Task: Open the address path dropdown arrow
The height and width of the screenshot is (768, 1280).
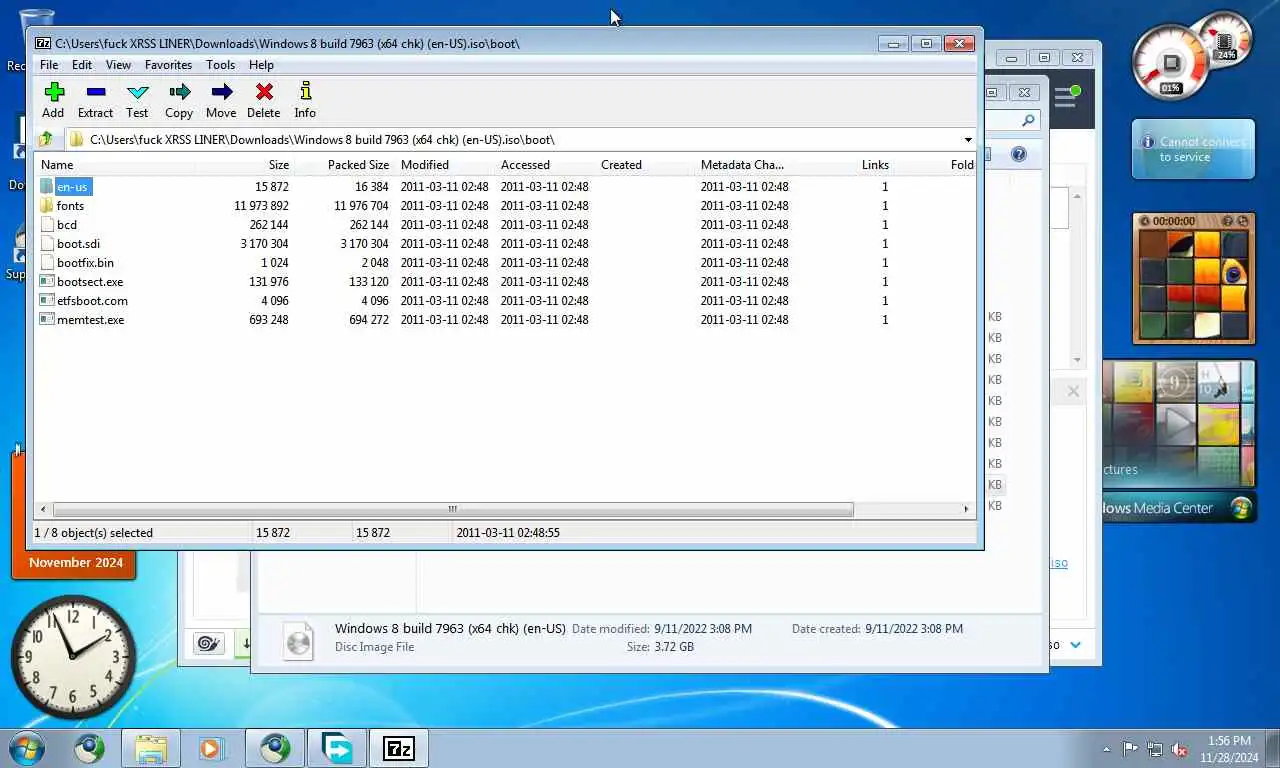Action: (x=967, y=140)
